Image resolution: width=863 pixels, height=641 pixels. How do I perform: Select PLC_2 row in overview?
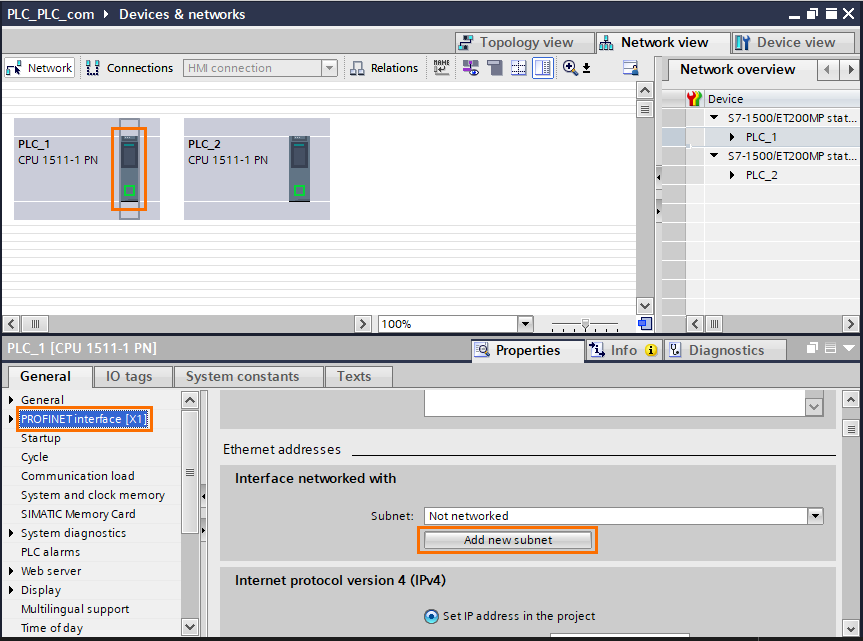[761, 175]
